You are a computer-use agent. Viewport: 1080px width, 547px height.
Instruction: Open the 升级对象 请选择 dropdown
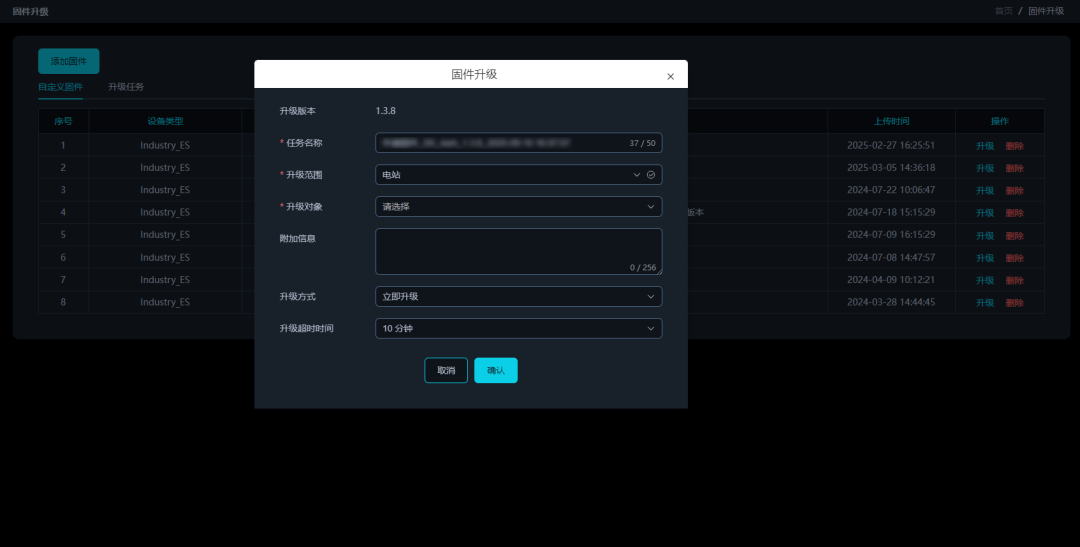tap(519, 207)
